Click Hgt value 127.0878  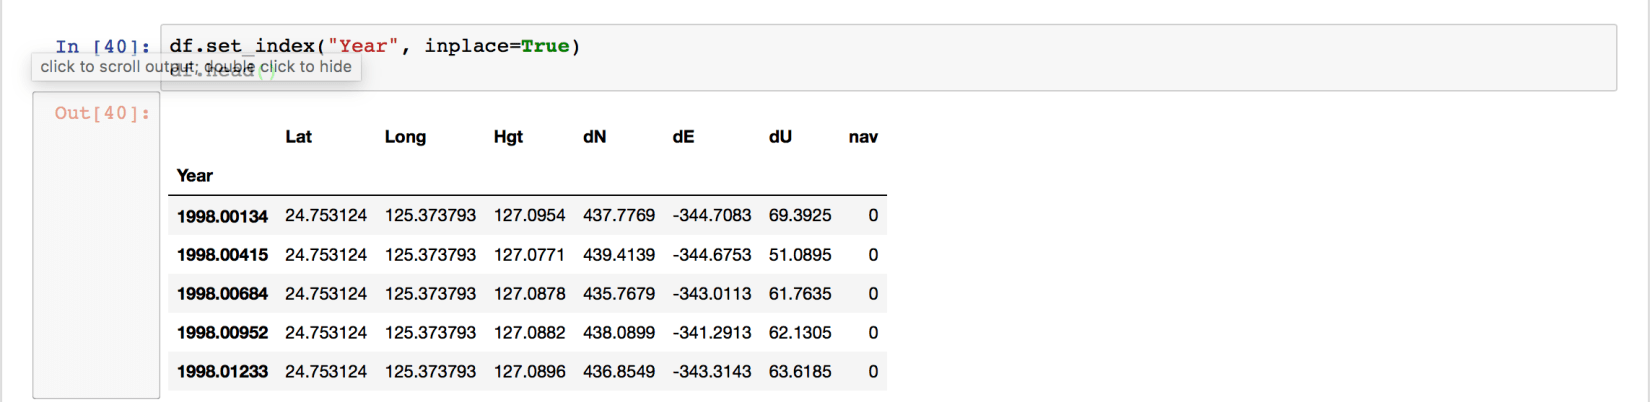(529, 294)
